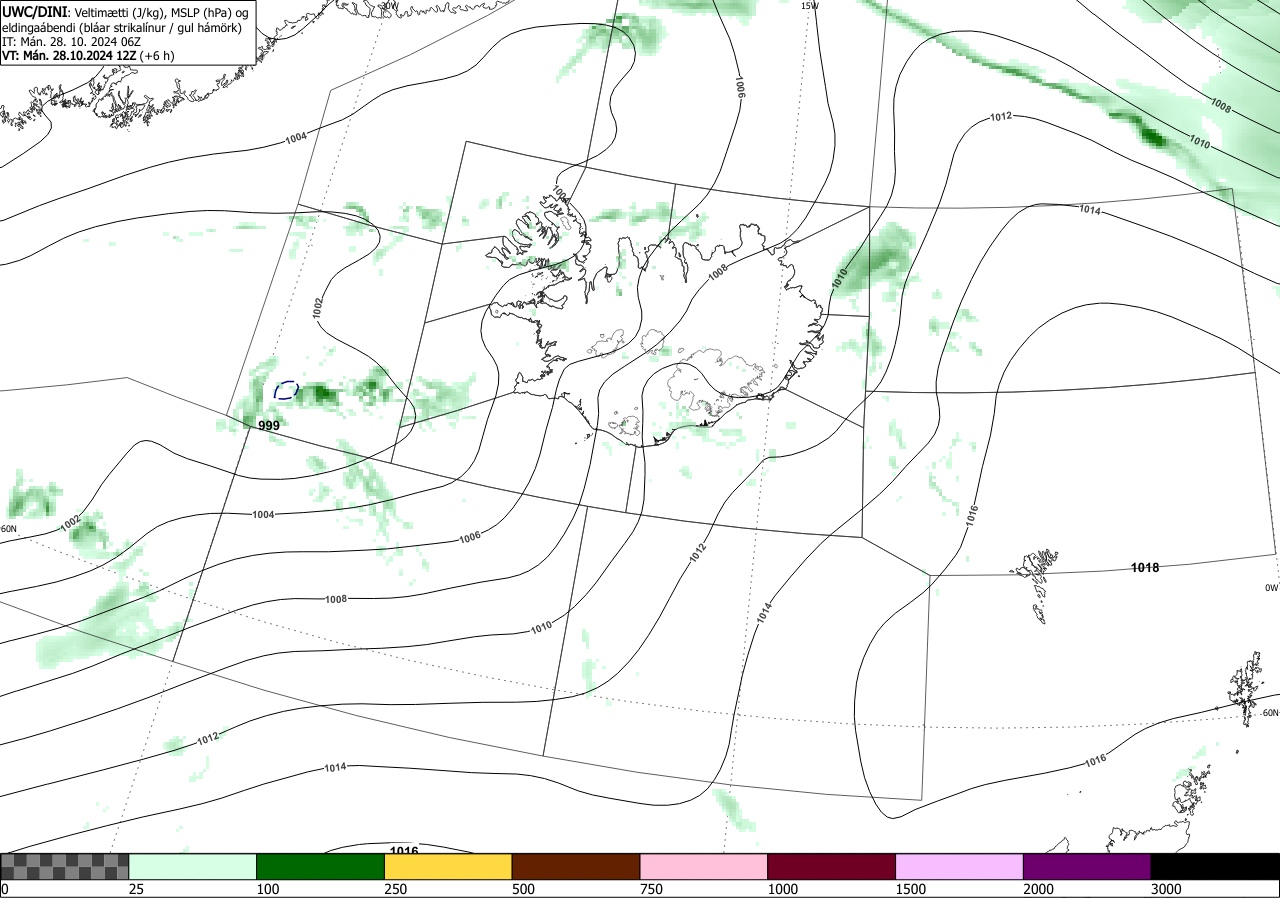Click the legend value 500
The image size is (1280, 898).
click(x=524, y=889)
